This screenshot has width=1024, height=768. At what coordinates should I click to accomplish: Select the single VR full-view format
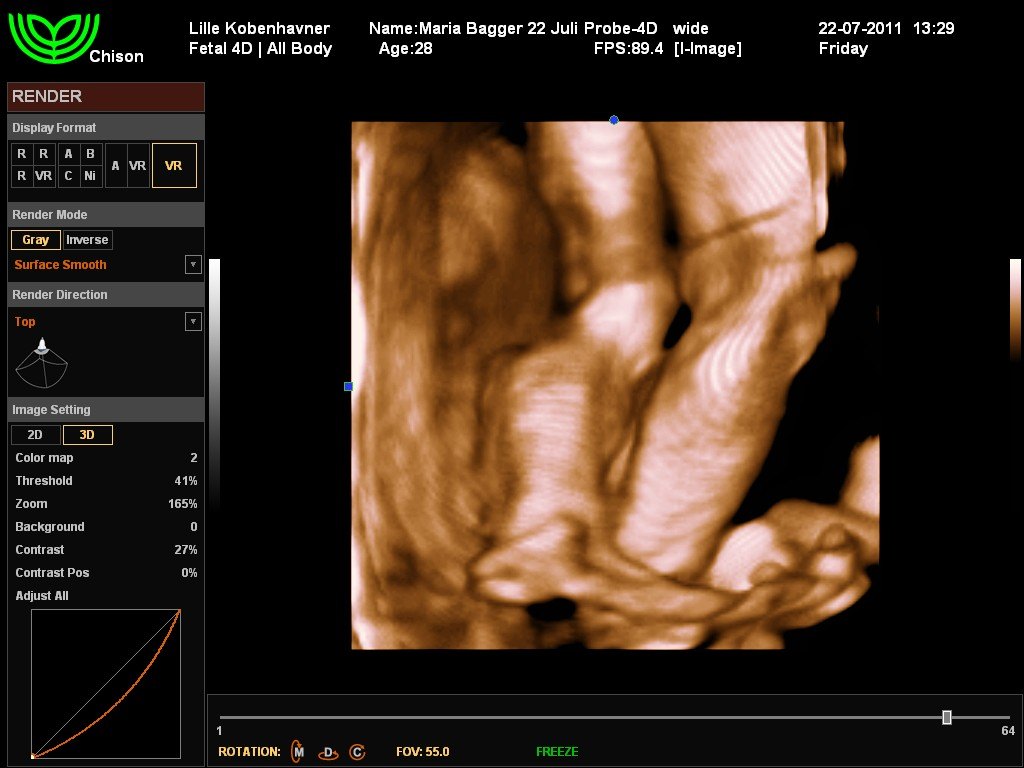point(174,166)
